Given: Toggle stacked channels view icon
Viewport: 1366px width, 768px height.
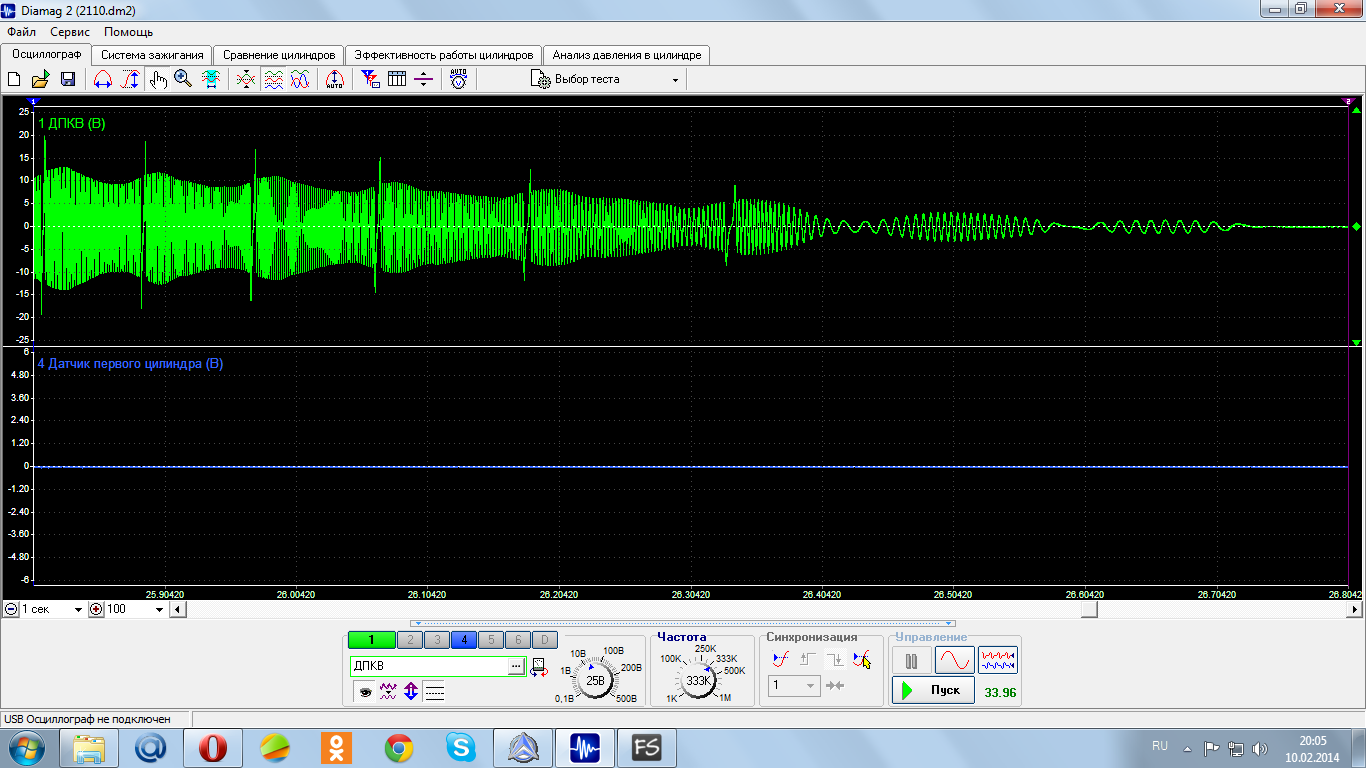Looking at the screenshot, I should click(x=273, y=79).
